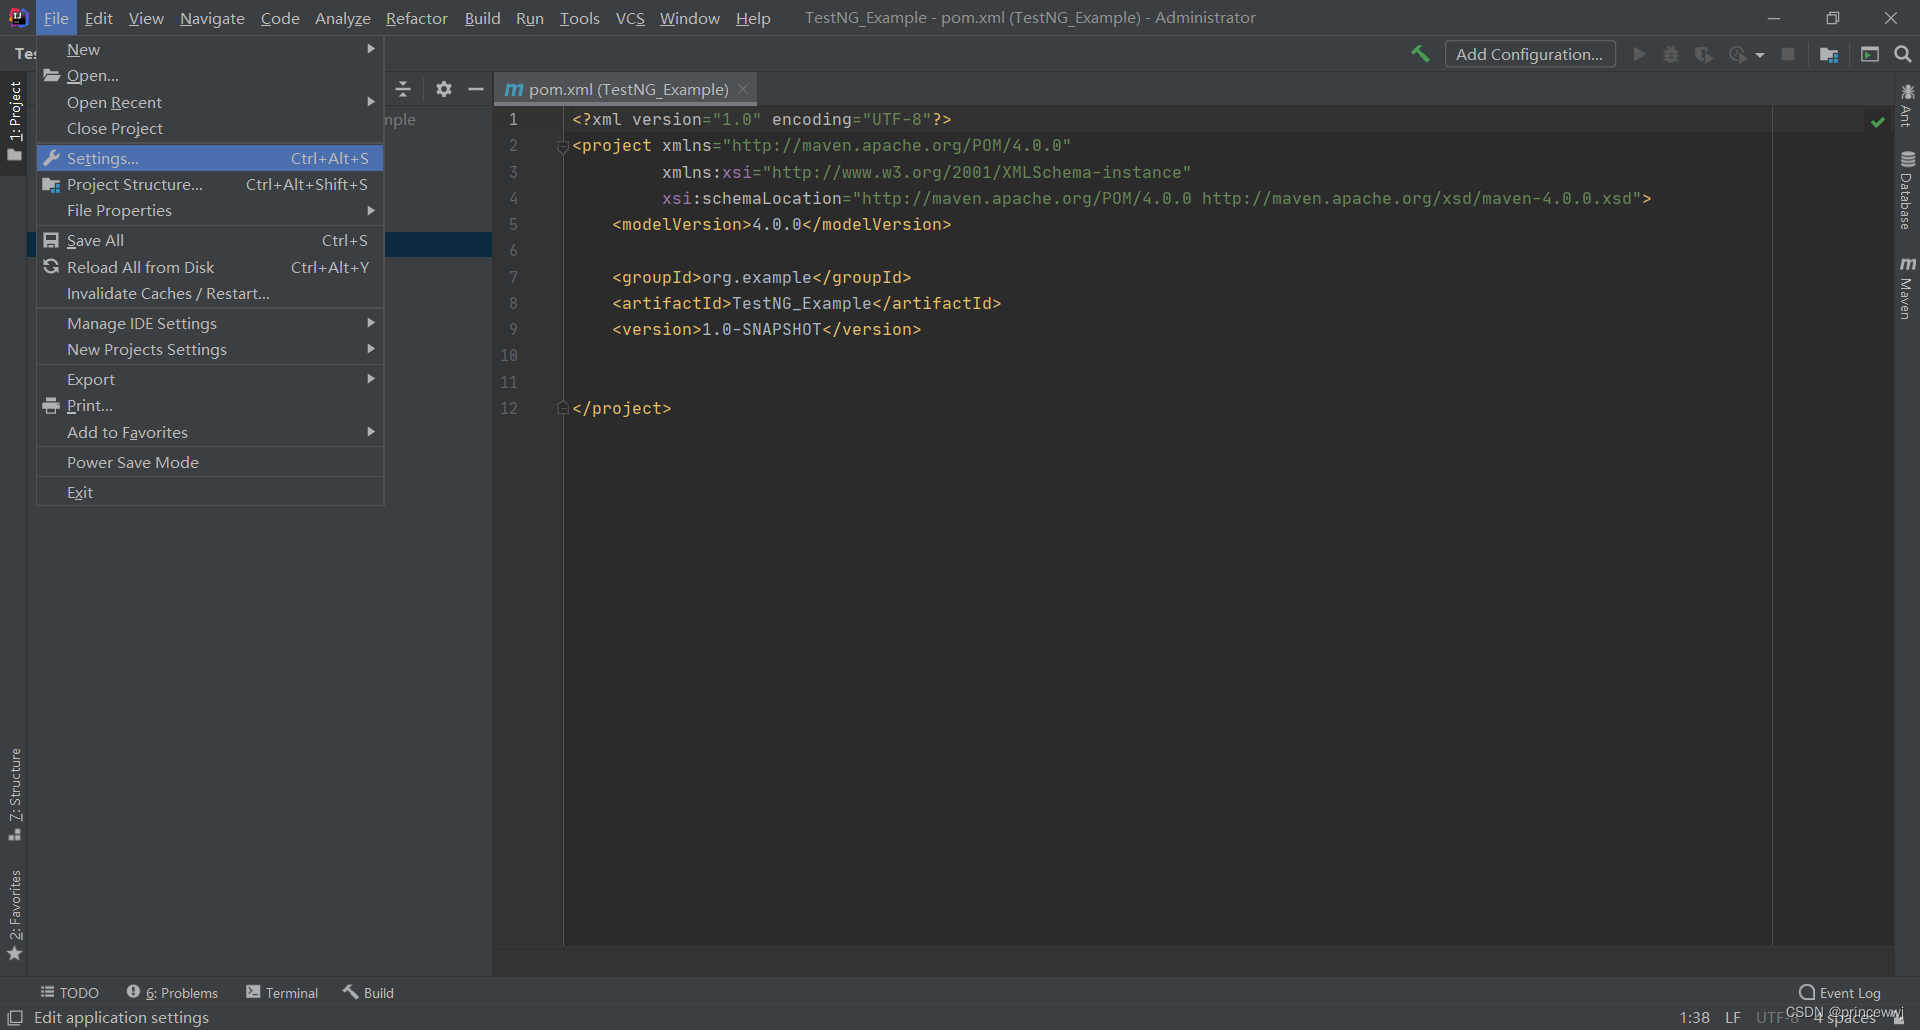Click Close Project menu item
Screen dimensions: 1920x1030
(210, 128)
